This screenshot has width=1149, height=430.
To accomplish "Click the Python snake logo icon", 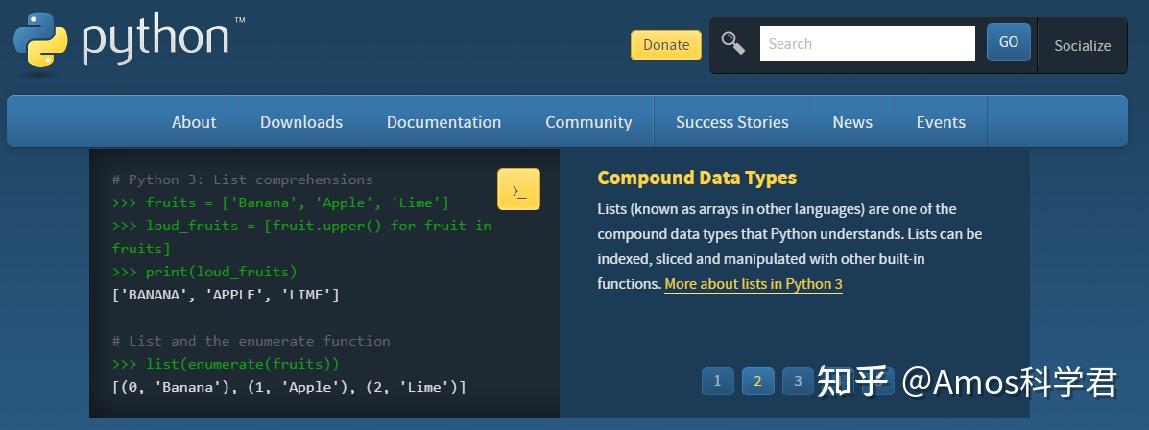I will (40, 43).
